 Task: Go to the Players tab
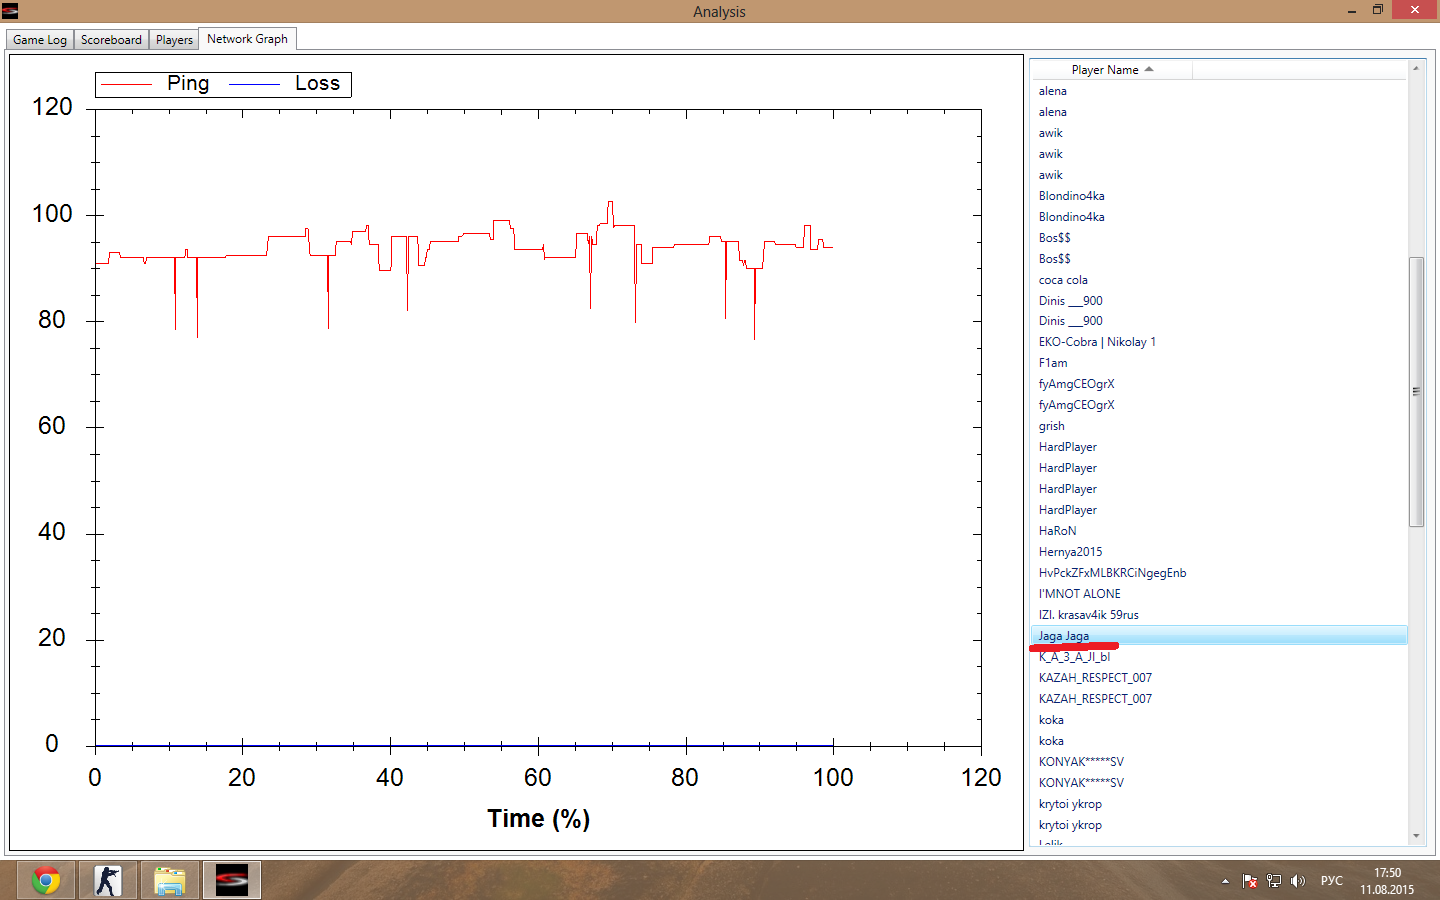click(x=174, y=40)
